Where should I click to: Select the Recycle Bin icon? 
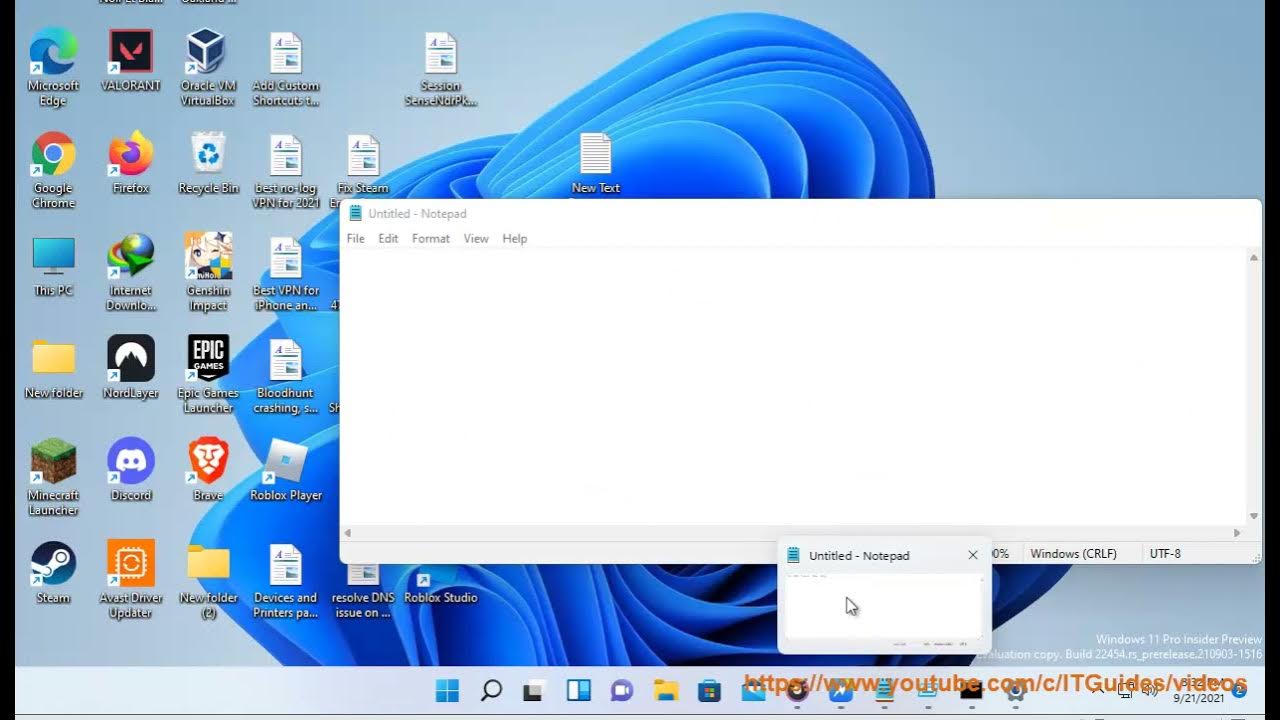point(208,163)
